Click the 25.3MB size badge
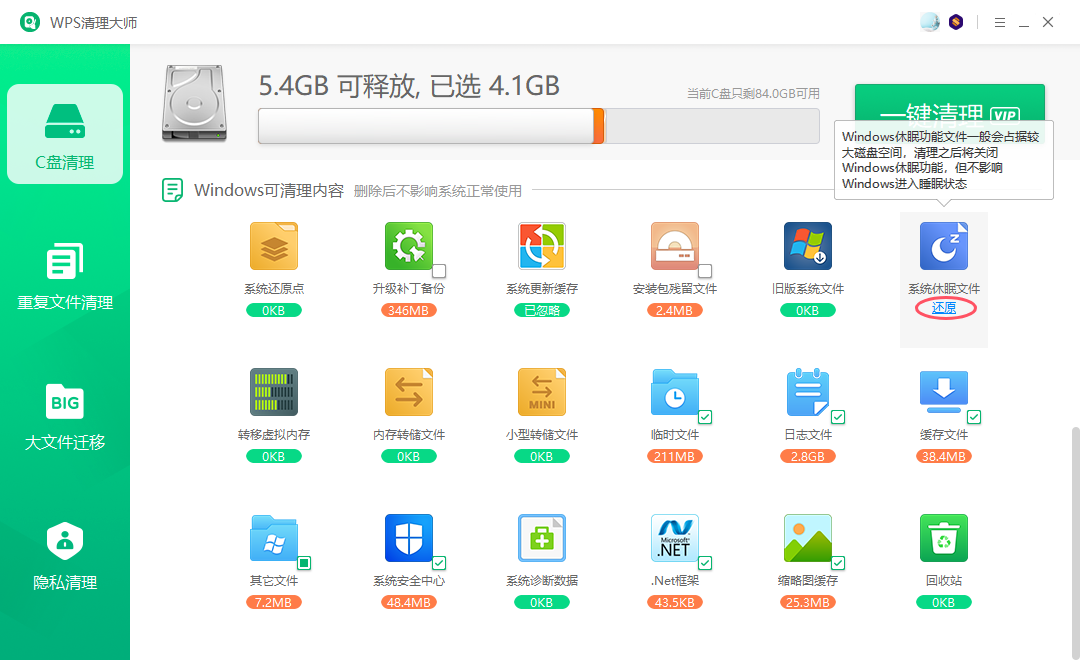1080x660 pixels. pyautogui.click(x=807, y=603)
